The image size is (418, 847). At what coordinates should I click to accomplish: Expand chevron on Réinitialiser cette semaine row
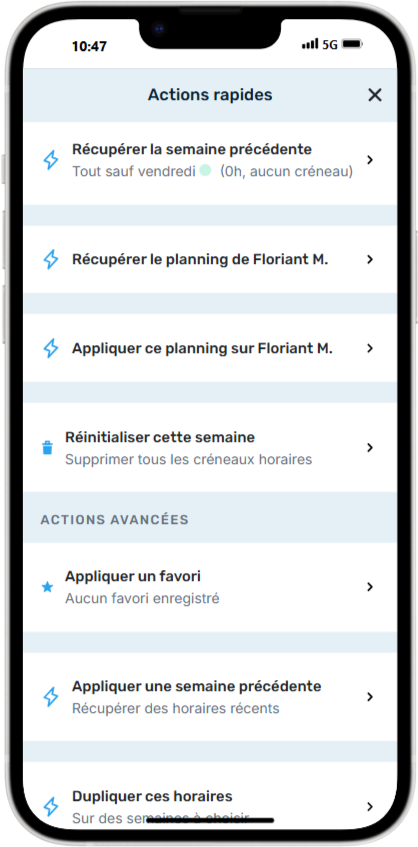point(370,448)
